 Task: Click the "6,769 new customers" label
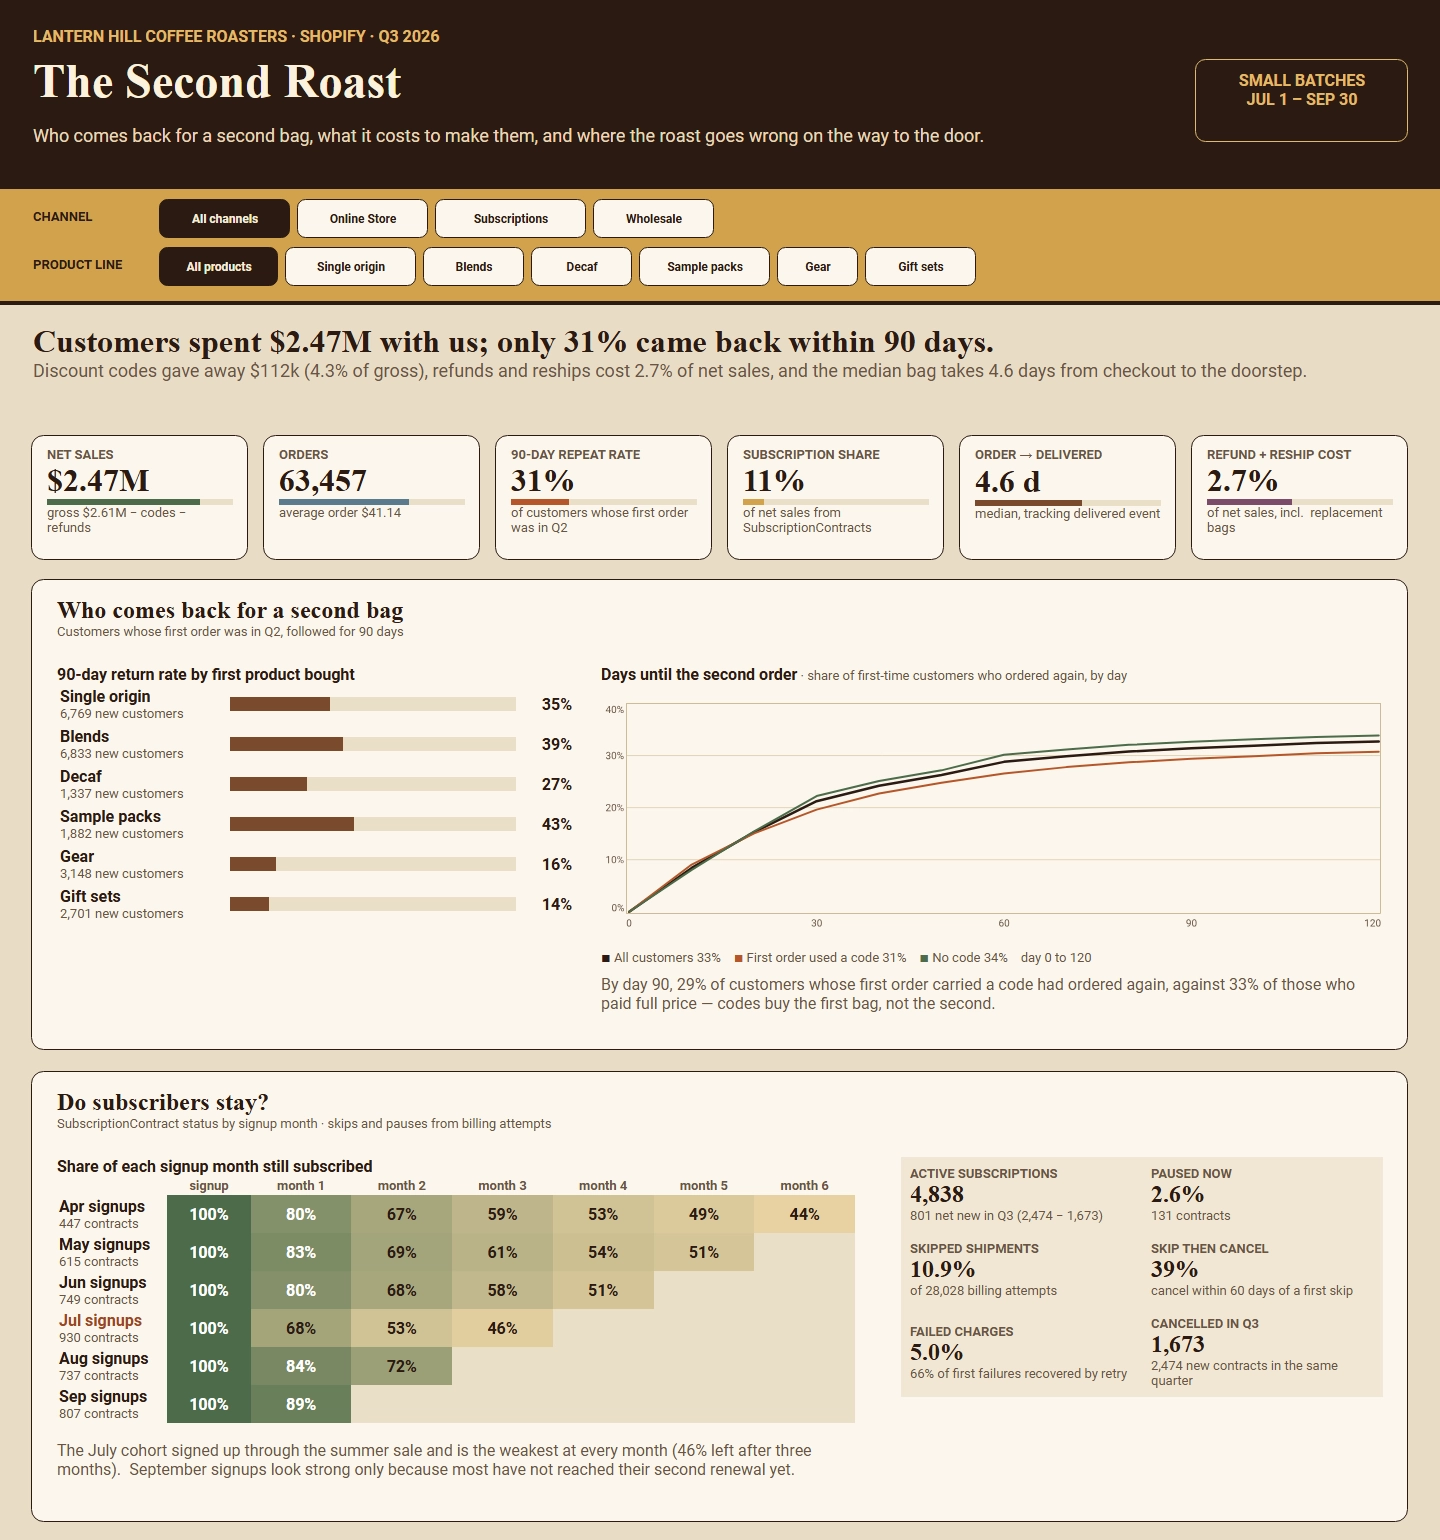click(122, 714)
